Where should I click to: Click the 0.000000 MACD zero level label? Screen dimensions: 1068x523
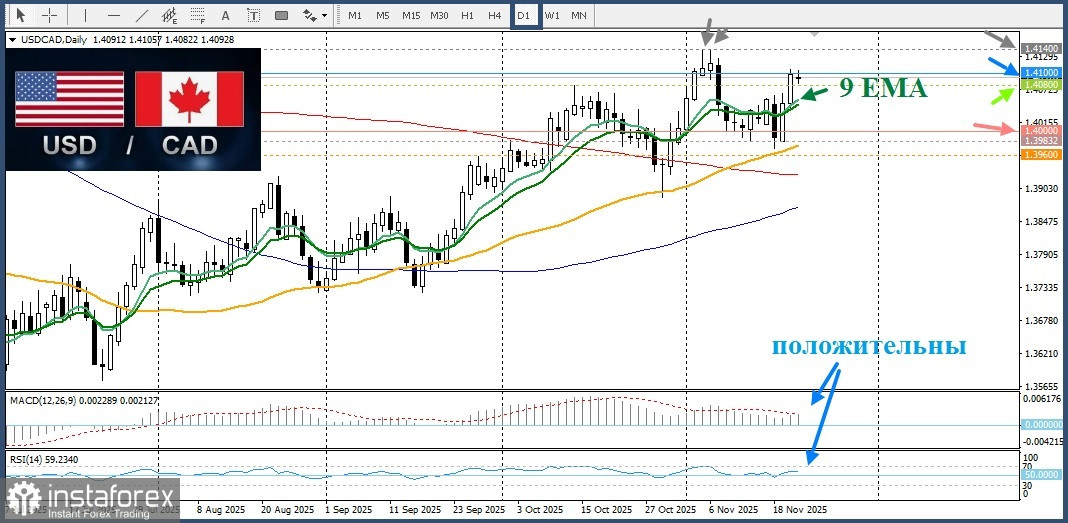[x=1040, y=424]
